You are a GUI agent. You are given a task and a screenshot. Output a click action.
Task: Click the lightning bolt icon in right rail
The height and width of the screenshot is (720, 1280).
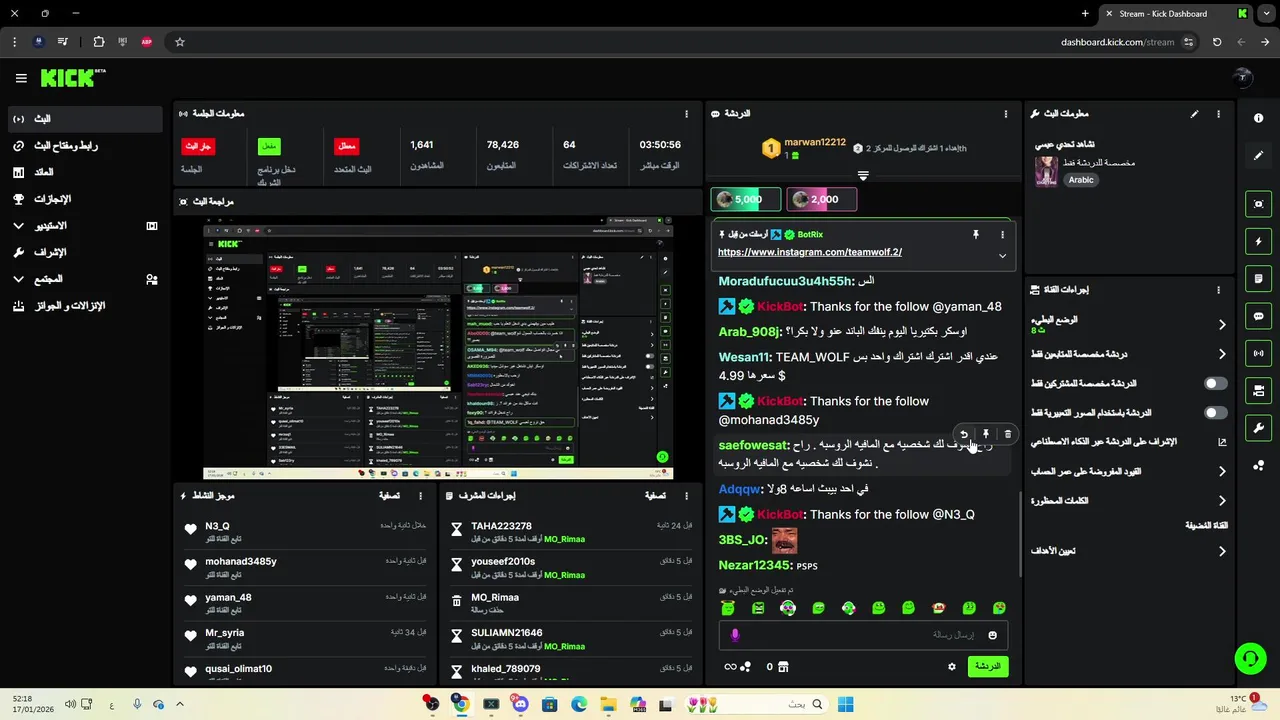pos(1258,241)
